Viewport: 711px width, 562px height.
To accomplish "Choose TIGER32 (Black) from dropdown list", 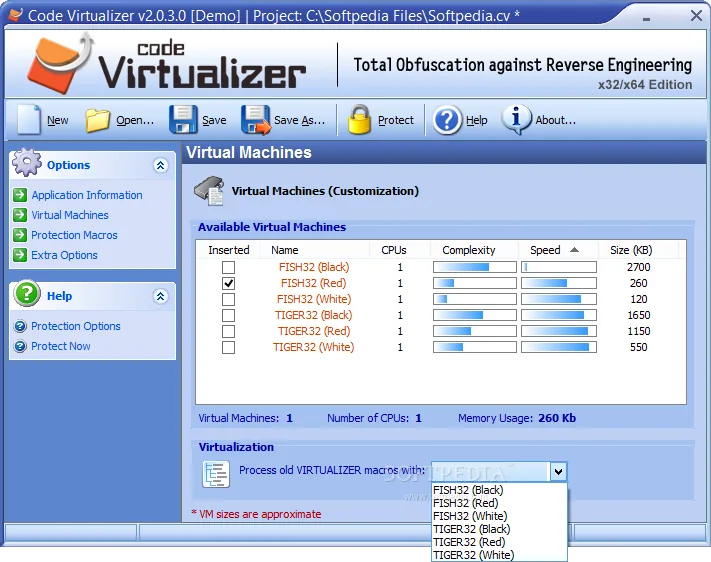I will [499, 529].
